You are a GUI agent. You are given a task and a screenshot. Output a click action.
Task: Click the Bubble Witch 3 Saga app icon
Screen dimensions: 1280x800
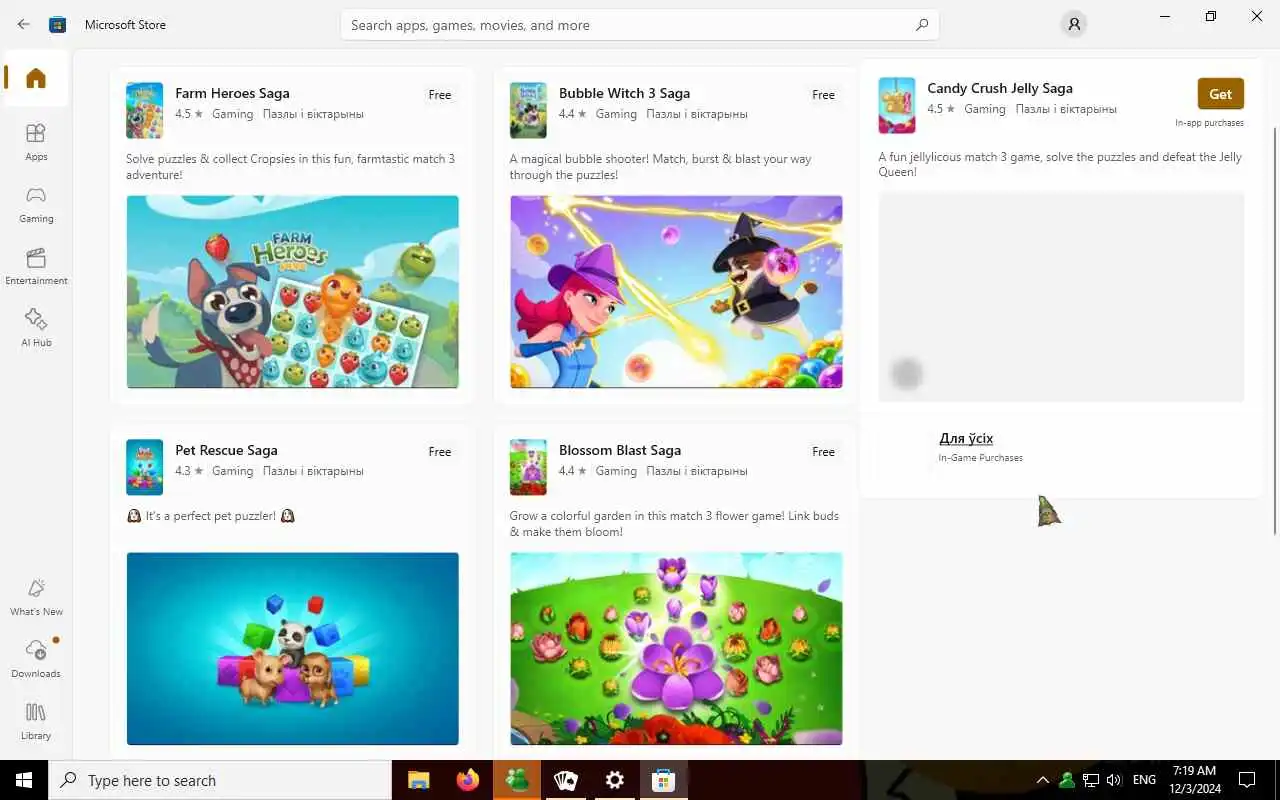(528, 110)
